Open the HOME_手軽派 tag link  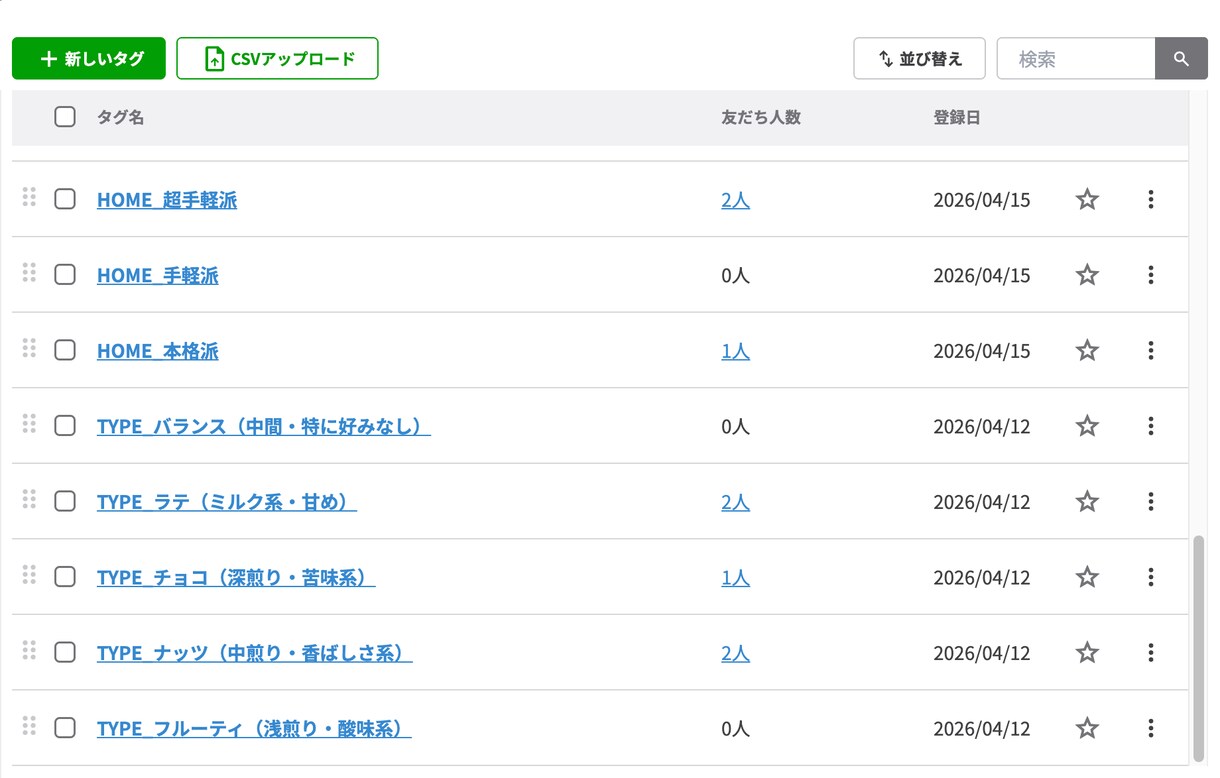pyautogui.click(x=158, y=276)
